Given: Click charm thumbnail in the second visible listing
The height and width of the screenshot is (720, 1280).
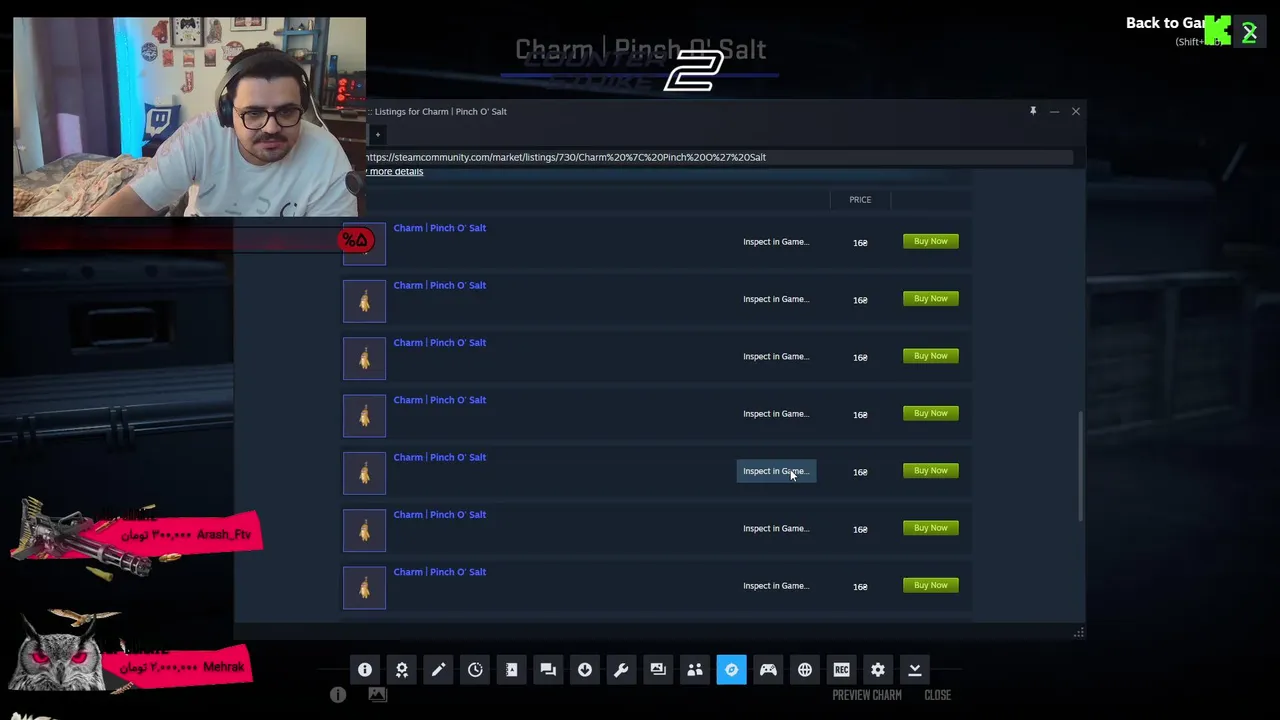Looking at the screenshot, I should (x=364, y=301).
